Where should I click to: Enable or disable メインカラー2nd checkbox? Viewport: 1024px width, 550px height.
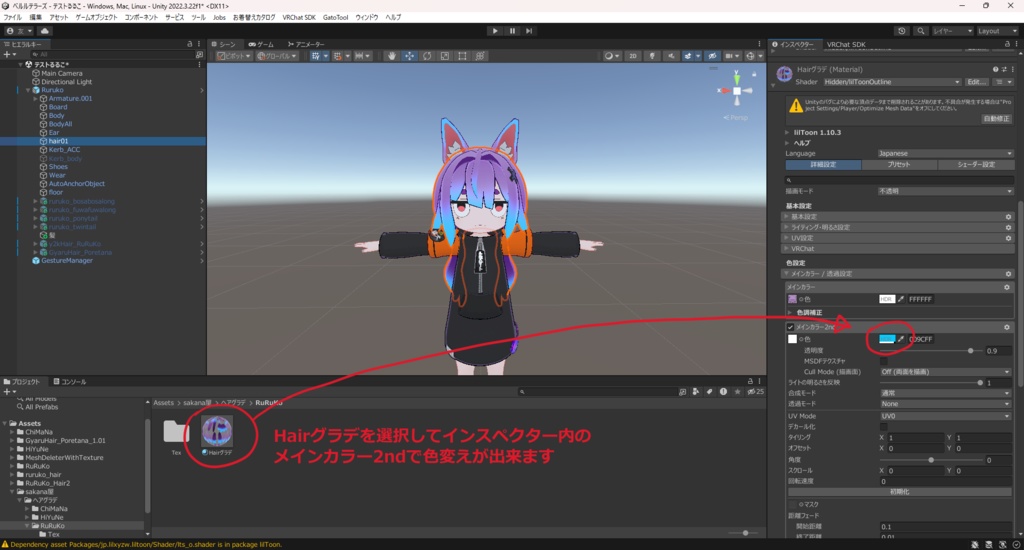tap(790, 327)
